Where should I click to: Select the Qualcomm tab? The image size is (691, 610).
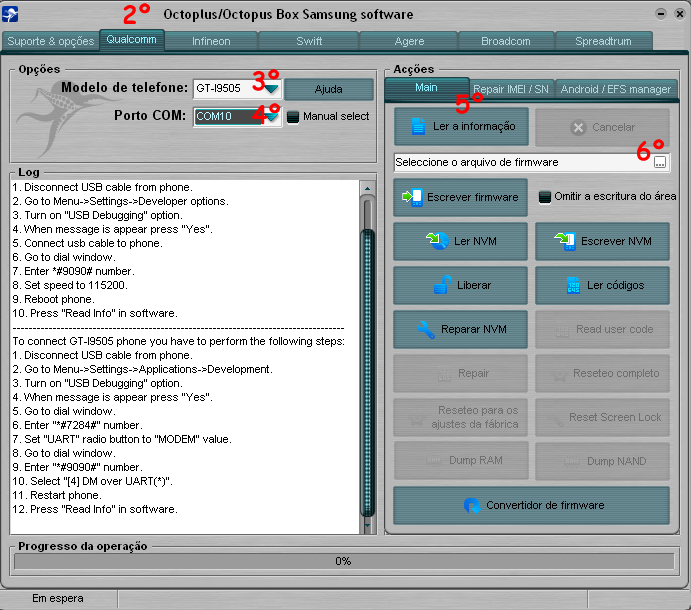coord(132,40)
